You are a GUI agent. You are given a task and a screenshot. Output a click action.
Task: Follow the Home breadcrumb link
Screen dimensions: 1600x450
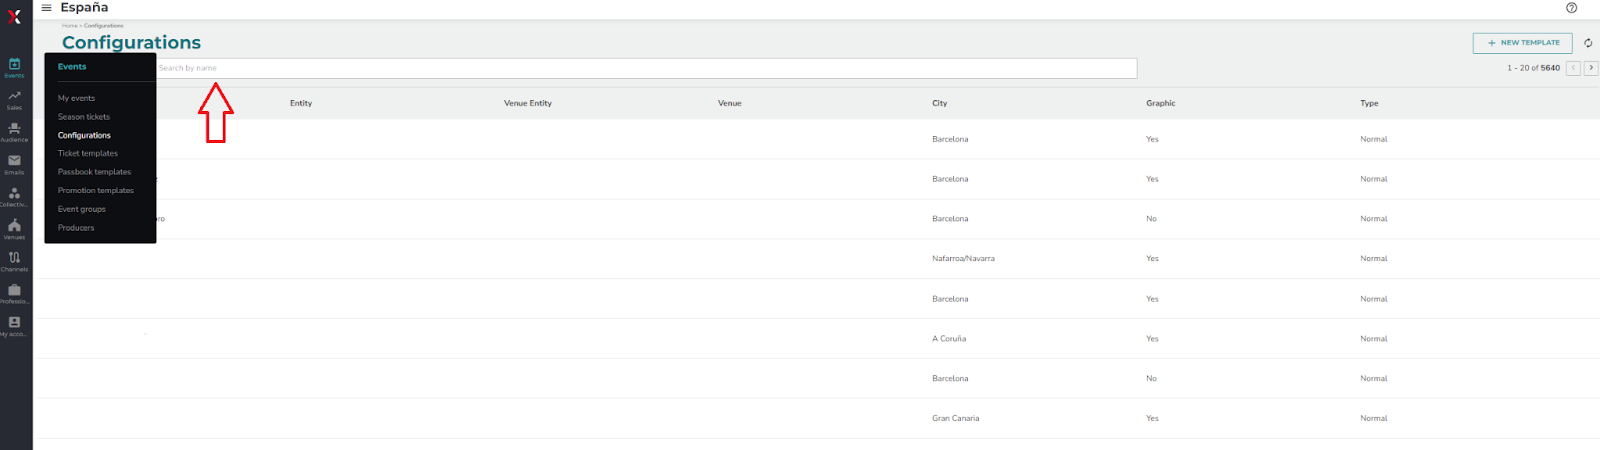pyautogui.click(x=69, y=26)
